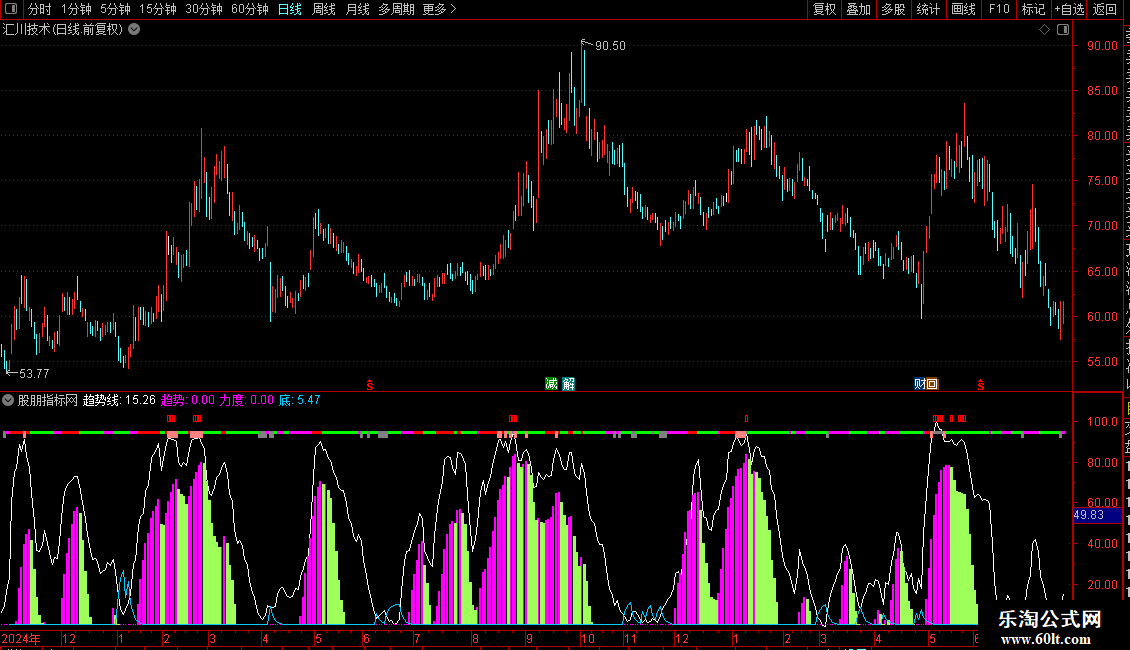Click the 解 event marker
The width and height of the screenshot is (1130, 650).
[x=569, y=383]
